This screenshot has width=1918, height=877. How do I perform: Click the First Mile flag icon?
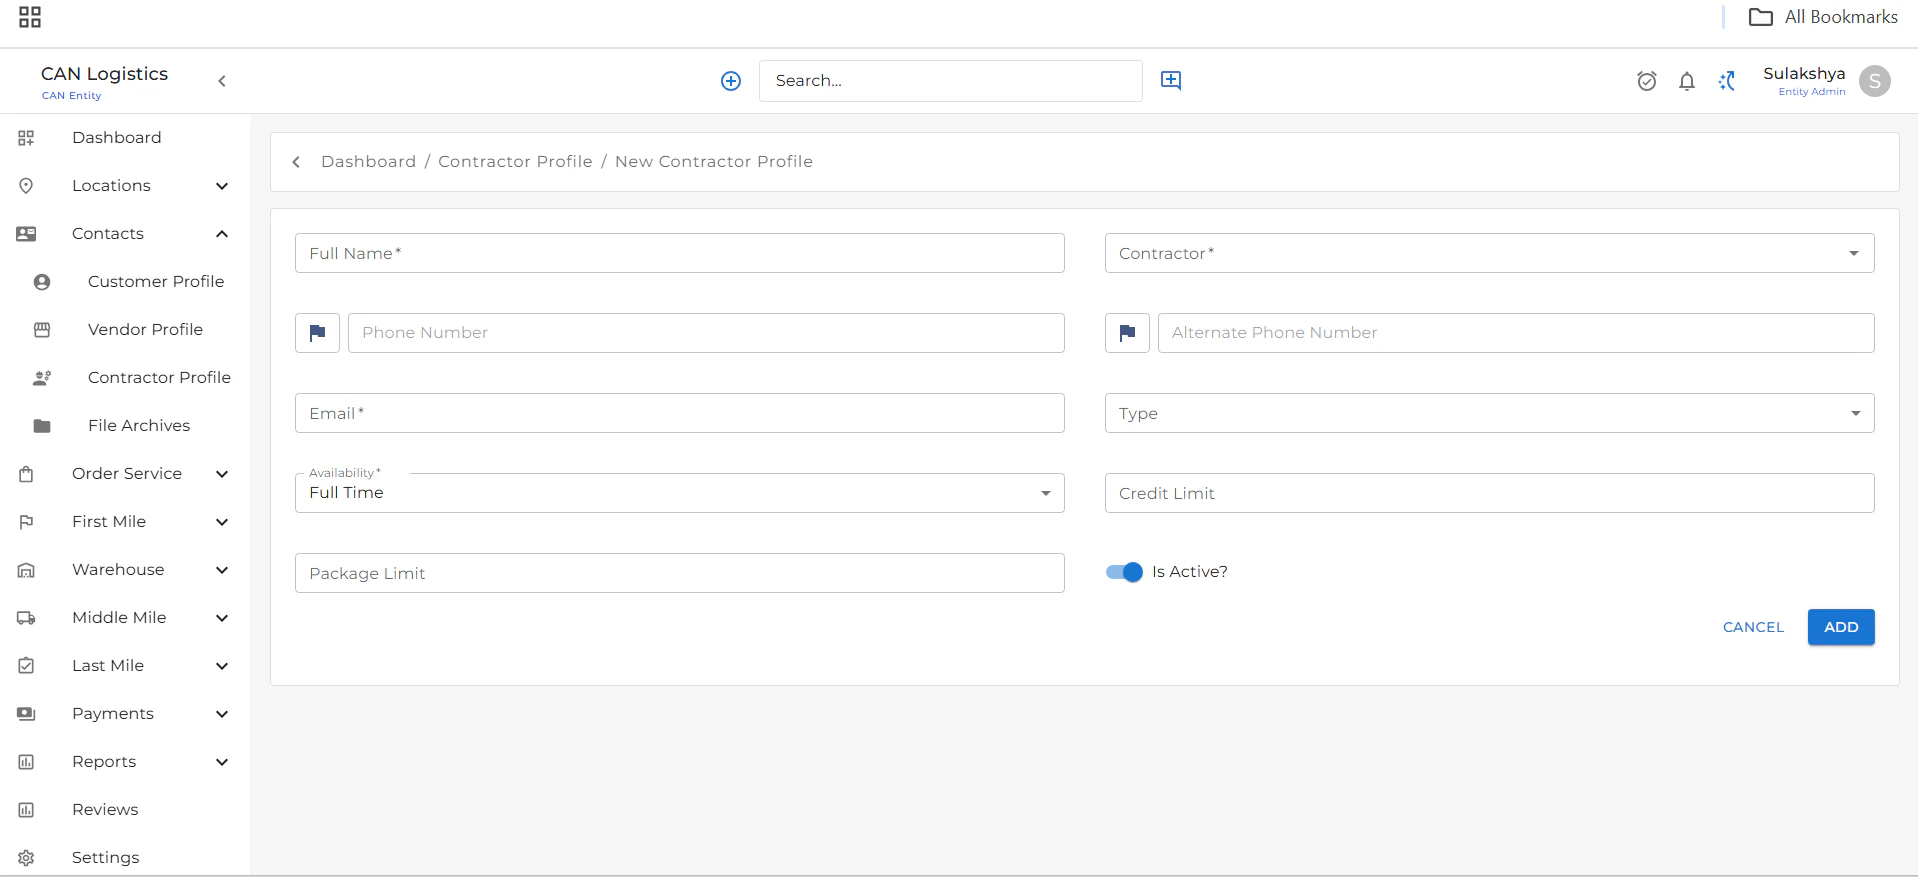click(x=26, y=522)
